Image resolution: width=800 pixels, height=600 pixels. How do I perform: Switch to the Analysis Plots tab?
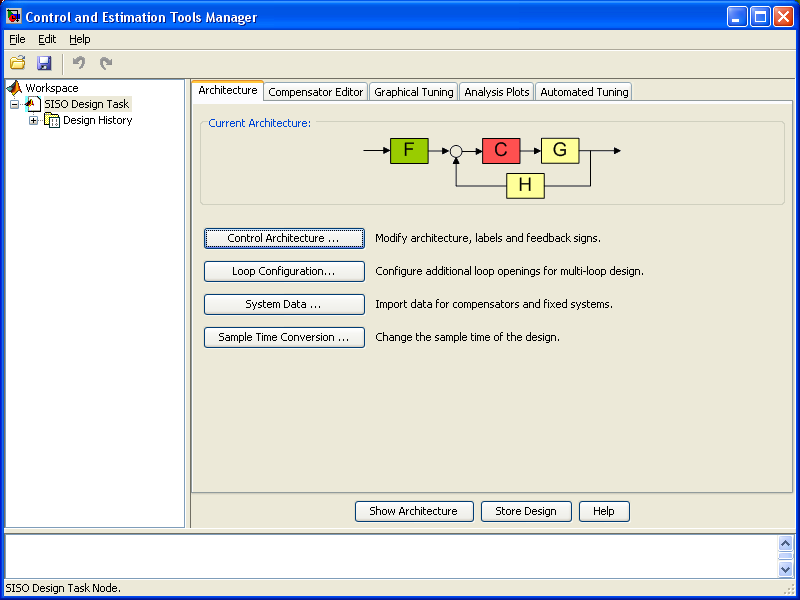coord(496,92)
